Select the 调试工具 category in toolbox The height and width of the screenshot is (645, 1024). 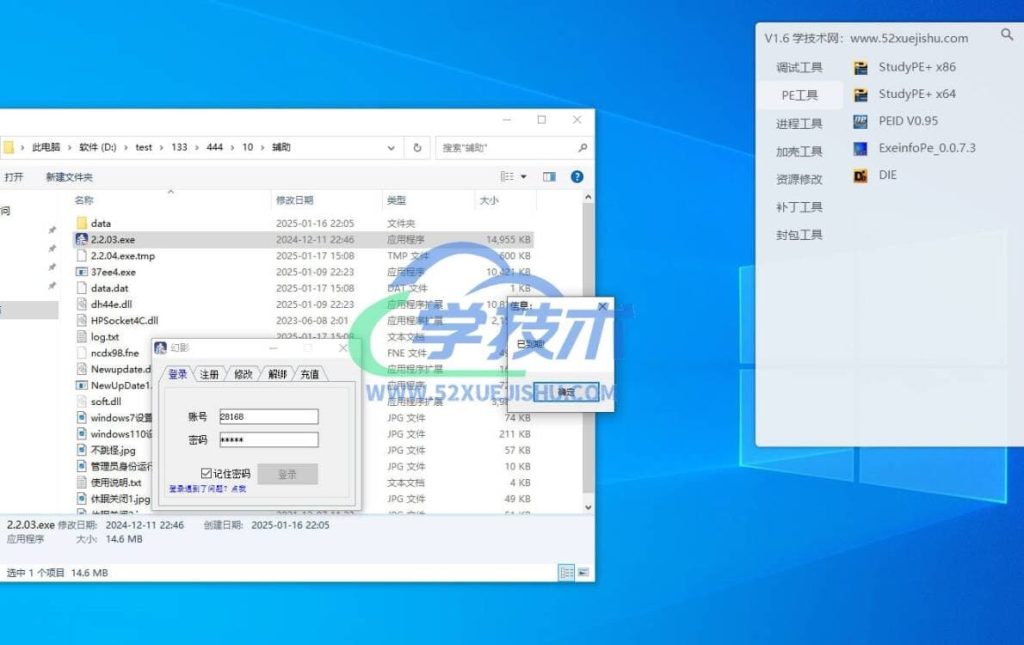click(799, 68)
